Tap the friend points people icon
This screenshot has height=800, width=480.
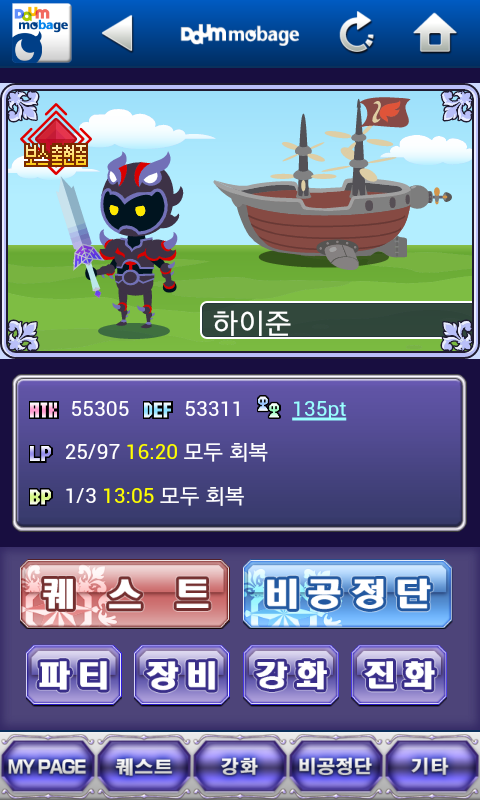[x=268, y=409]
